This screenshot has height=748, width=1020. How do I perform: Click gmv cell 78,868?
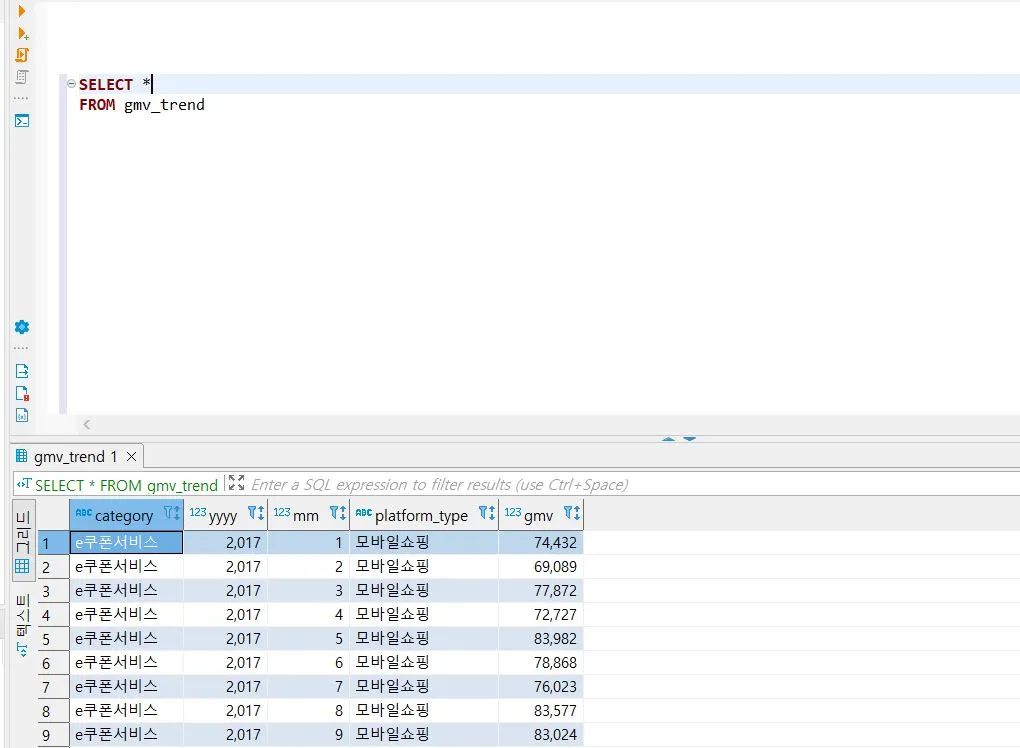[541, 663]
